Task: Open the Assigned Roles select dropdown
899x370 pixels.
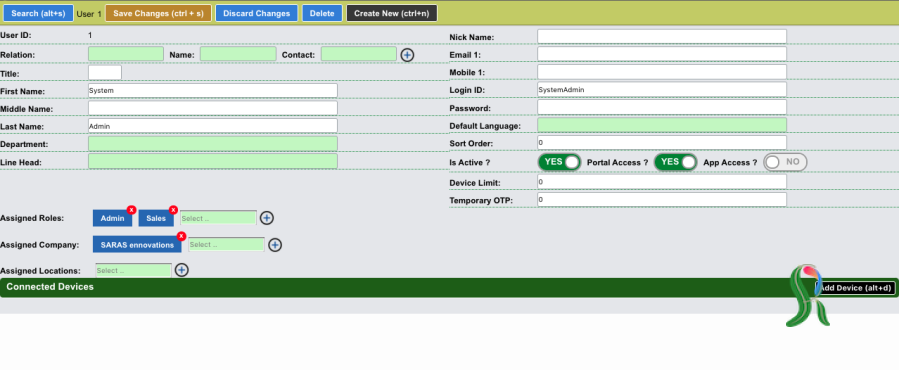Action: point(218,218)
